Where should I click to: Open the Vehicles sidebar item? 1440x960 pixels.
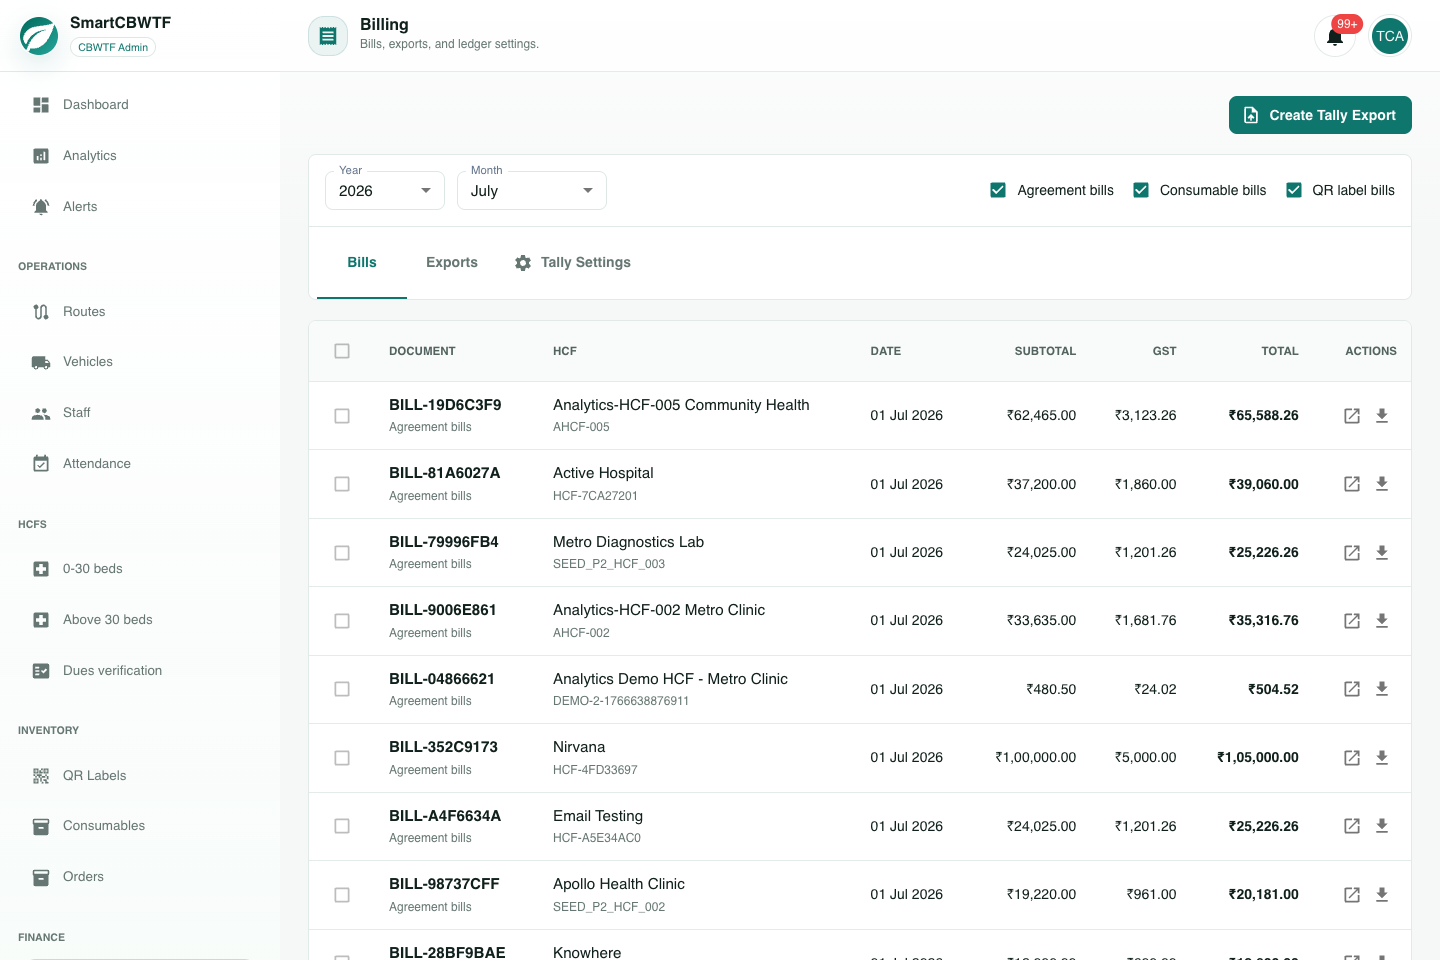[140, 362]
